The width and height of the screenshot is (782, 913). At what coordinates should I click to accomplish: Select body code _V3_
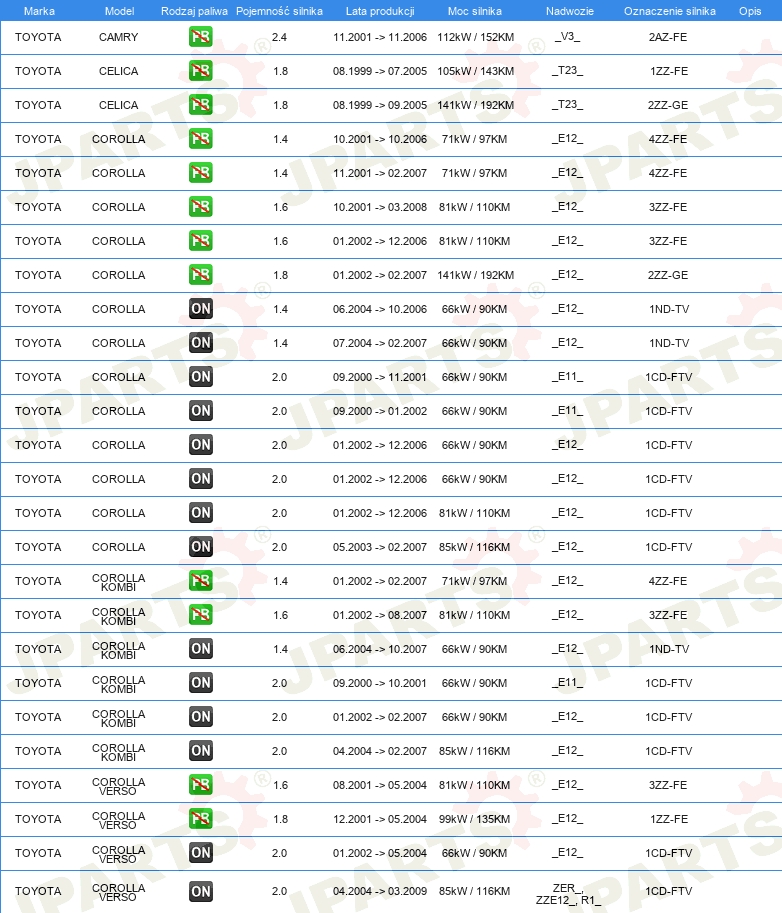pos(567,37)
